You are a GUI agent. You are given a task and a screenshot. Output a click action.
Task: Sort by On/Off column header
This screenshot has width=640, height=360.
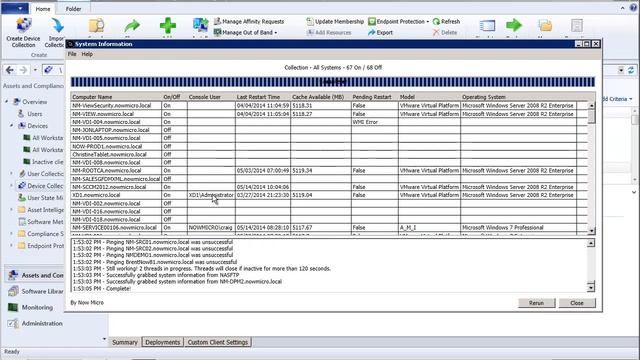(x=174, y=97)
